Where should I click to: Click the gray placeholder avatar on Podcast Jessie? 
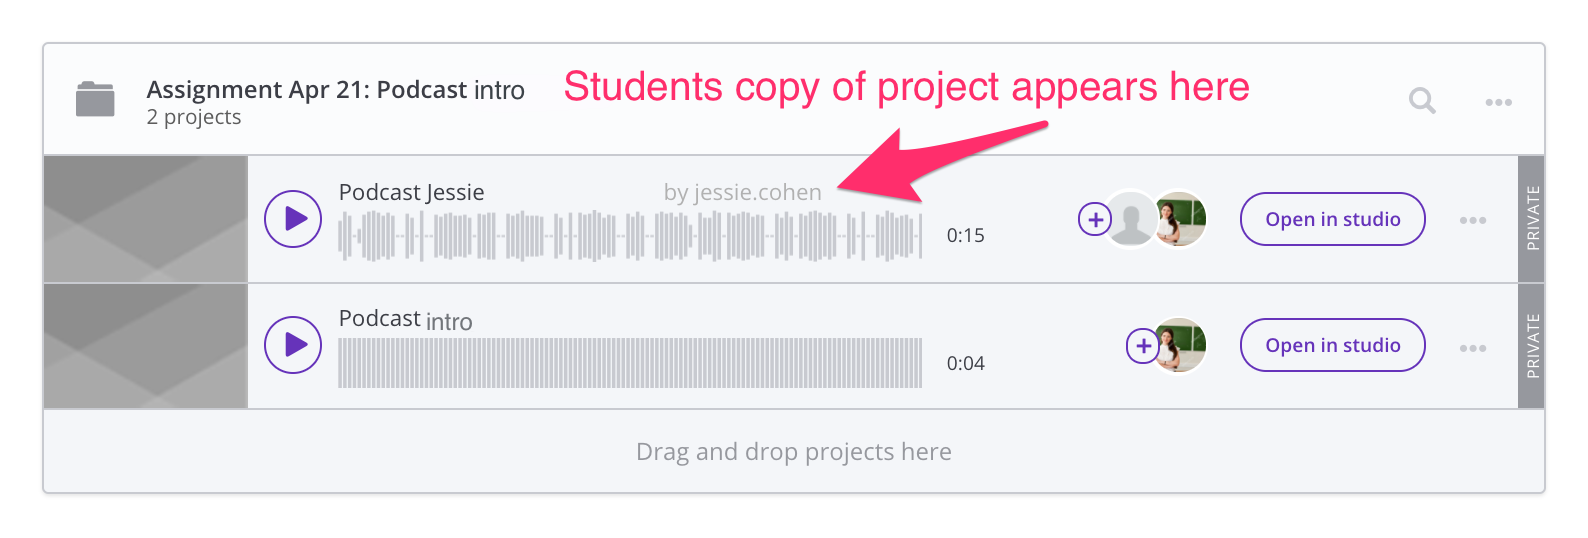1131,219
